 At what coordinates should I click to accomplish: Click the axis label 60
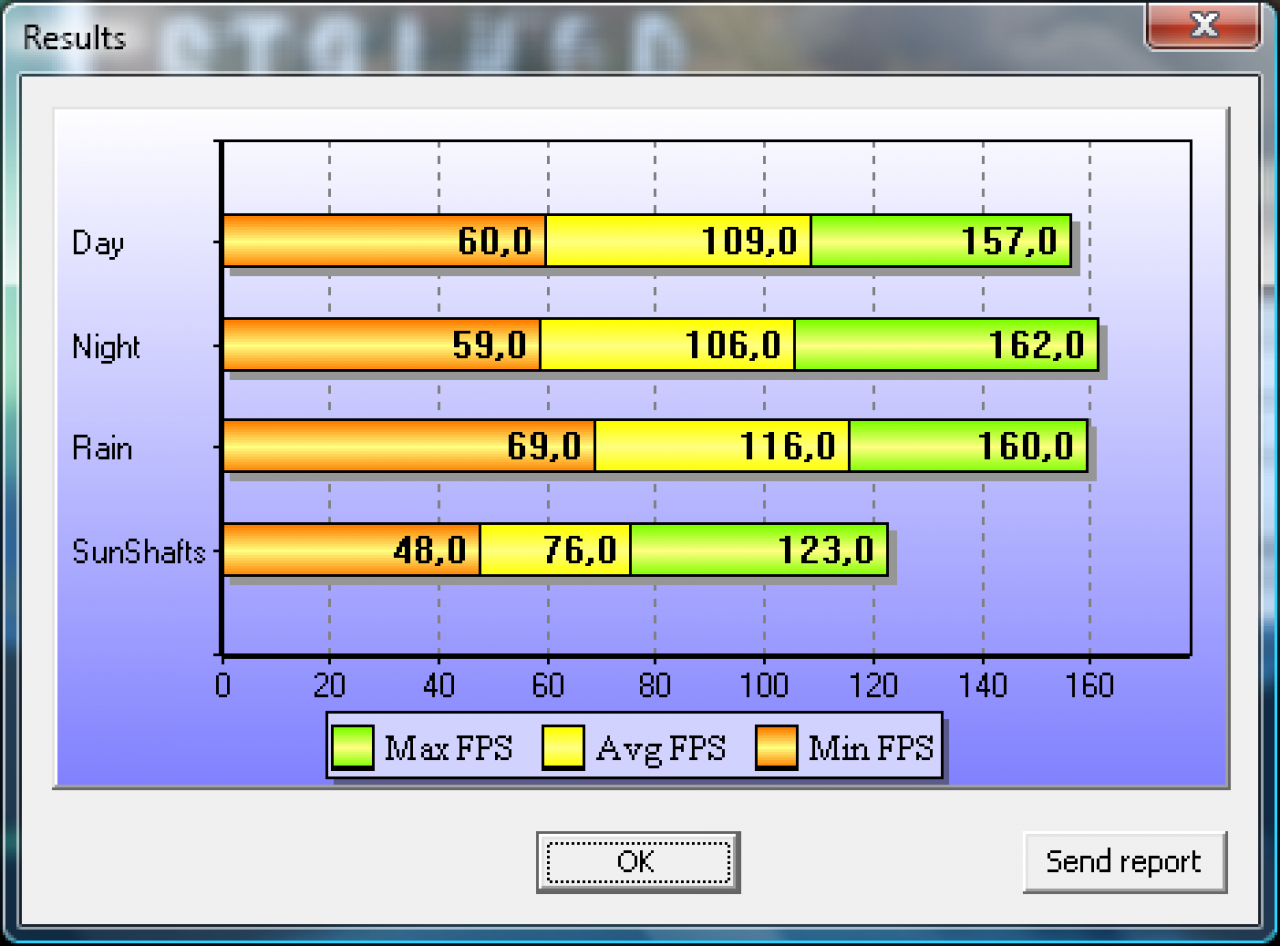548,686
